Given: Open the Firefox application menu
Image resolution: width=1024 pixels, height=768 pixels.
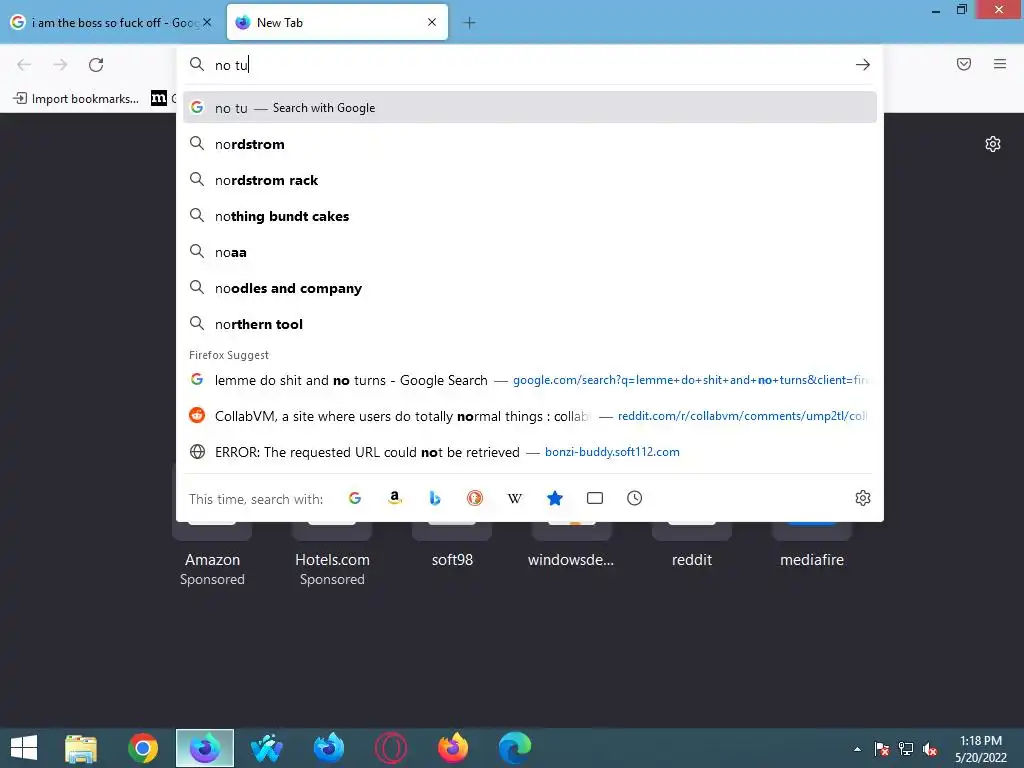Looking at the screenshot, I should coord(1000,64).
